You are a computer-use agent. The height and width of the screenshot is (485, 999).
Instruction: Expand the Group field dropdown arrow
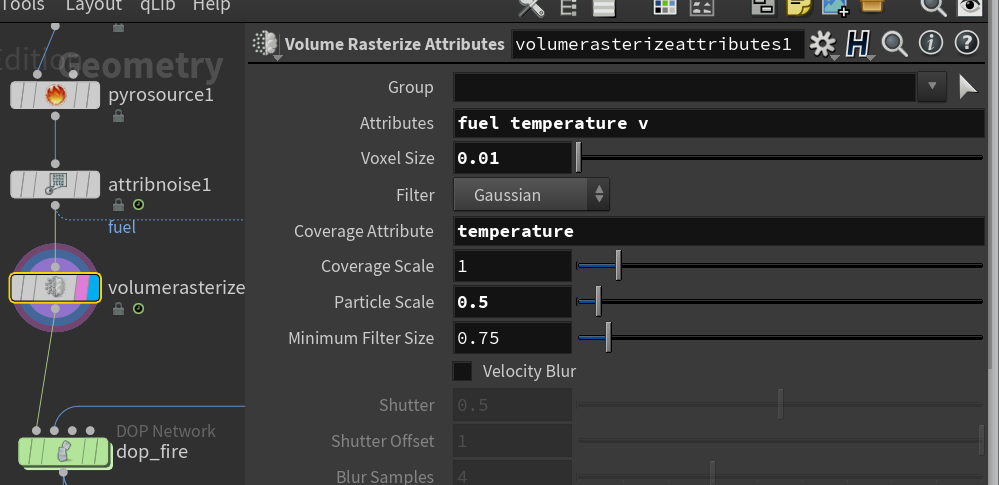tap(932, 87)
